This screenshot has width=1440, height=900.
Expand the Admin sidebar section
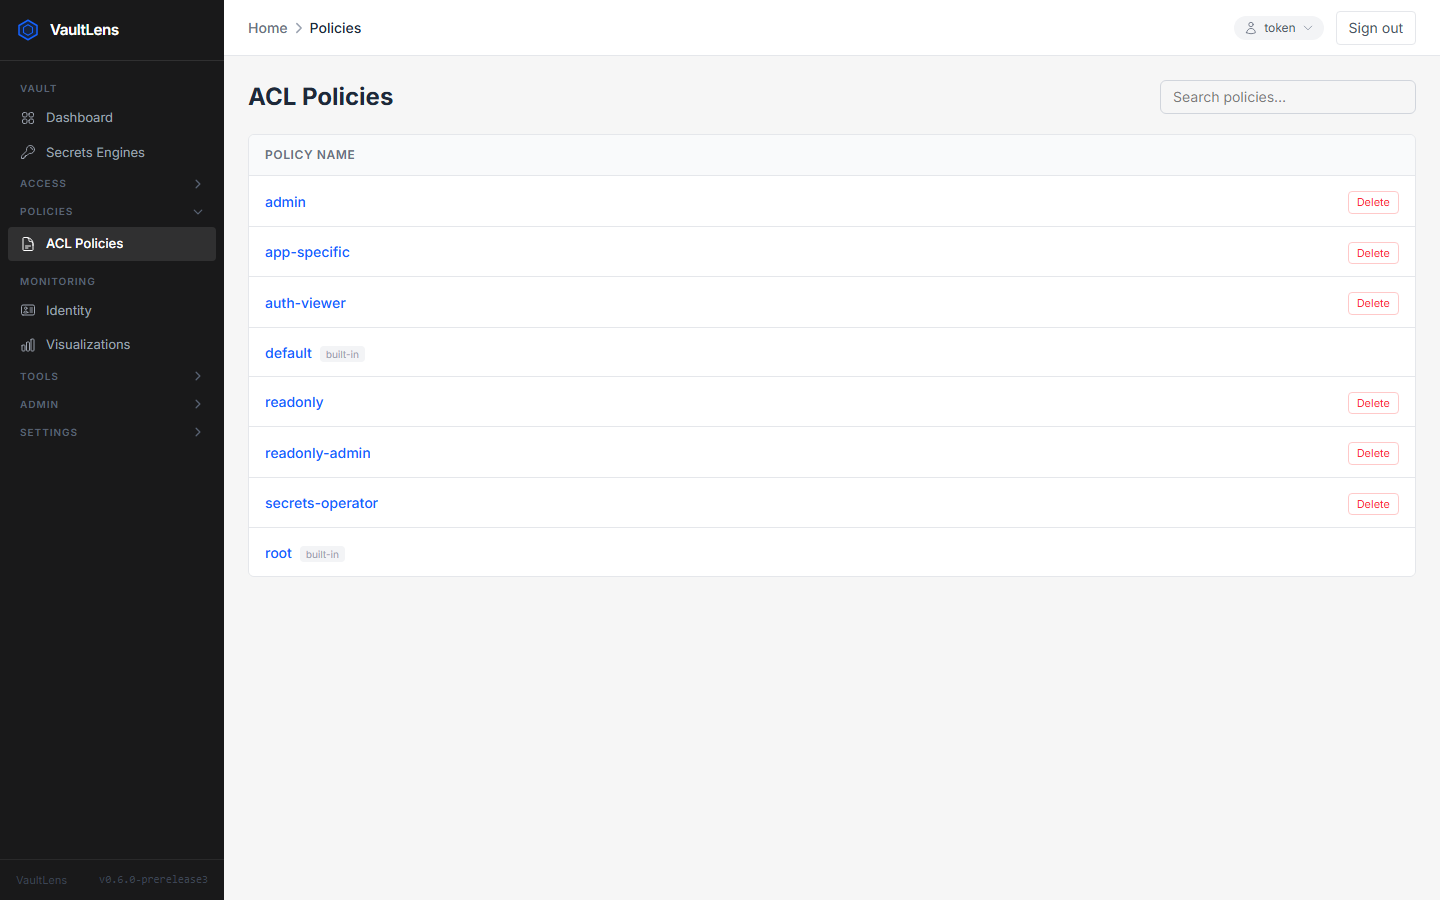[112, 405]
